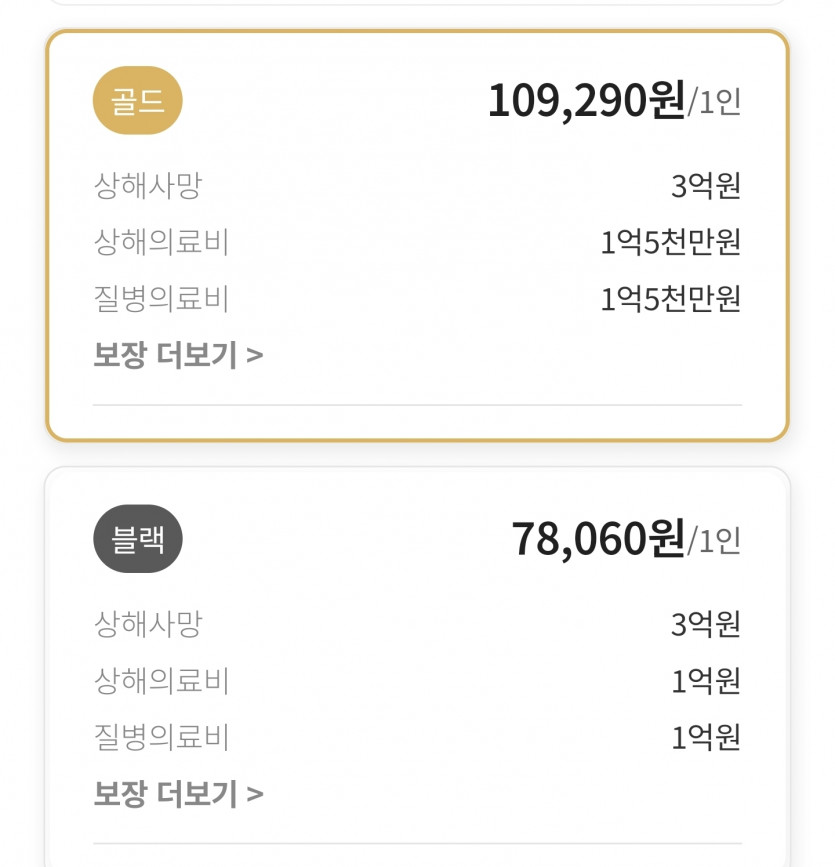The height and width of the screenshot is (867, 835).
Task: Click the 질병의료비 label in the 골드 plan
Action: tap(161, 298)
